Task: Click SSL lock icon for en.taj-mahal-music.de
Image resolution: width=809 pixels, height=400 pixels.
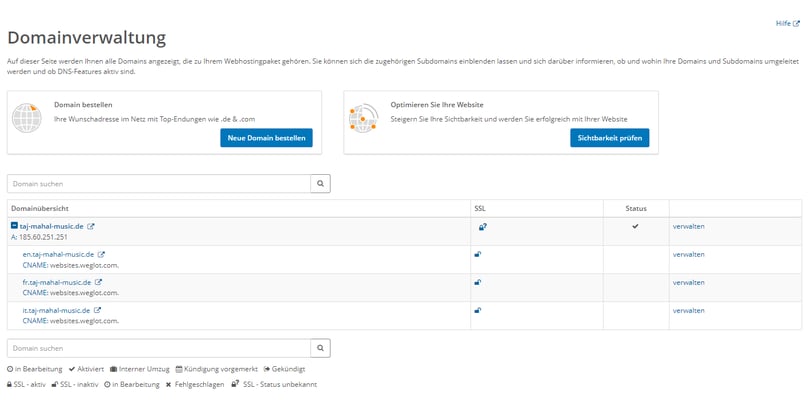Action: click(x=478, y=254)
